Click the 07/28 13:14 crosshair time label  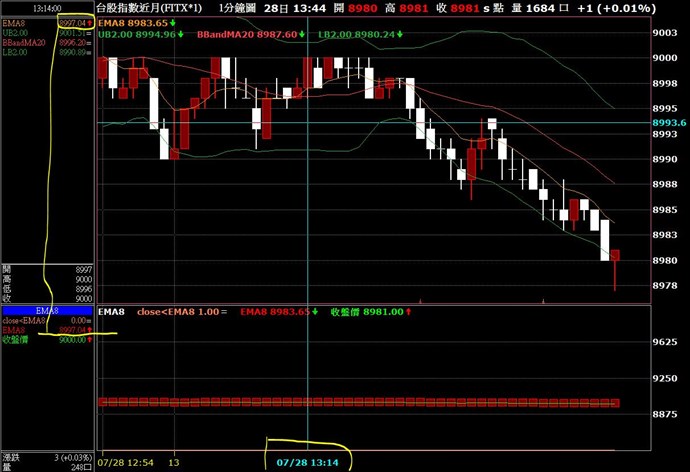click(308, 464)
